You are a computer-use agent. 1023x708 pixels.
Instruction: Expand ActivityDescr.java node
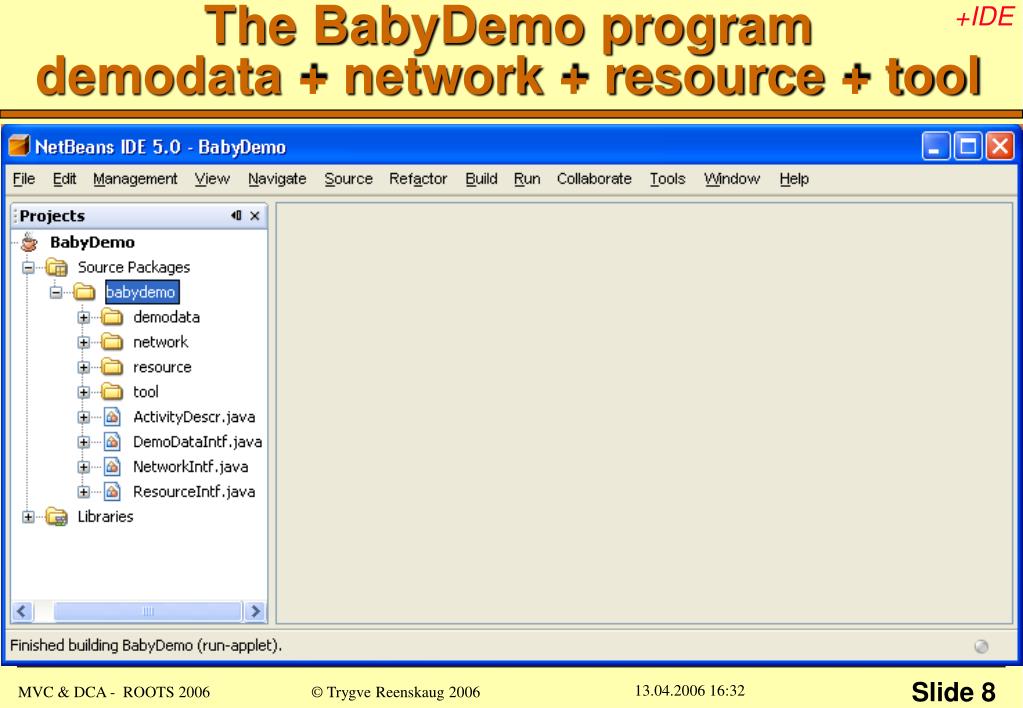[x=84, y=417]
